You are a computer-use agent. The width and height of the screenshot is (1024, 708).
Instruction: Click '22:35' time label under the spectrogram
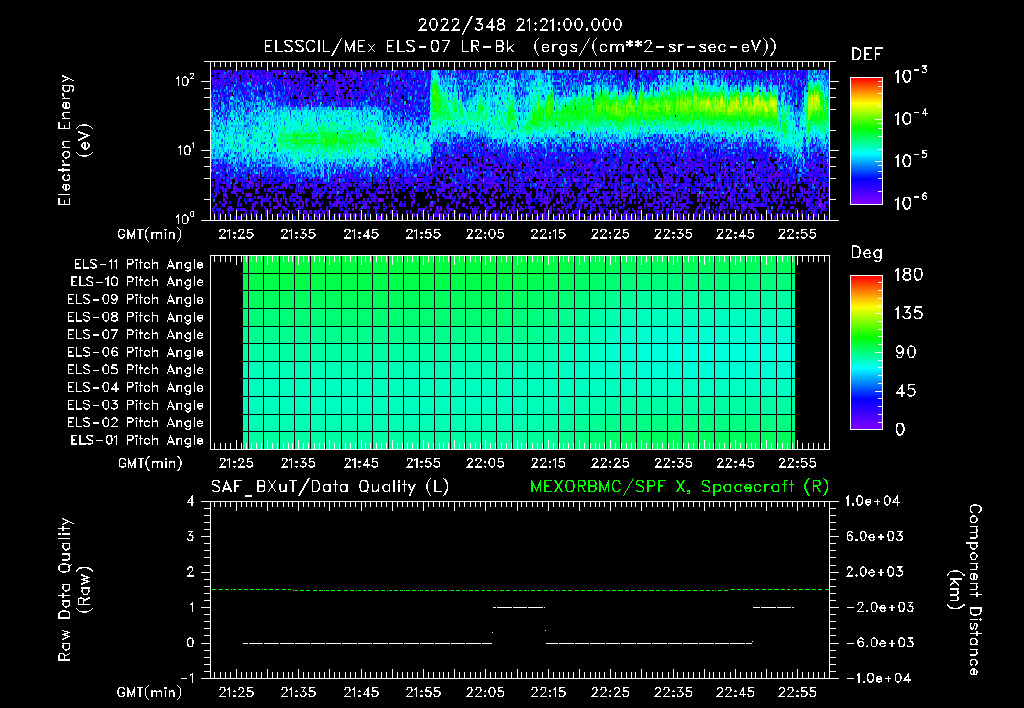(673, 234)
